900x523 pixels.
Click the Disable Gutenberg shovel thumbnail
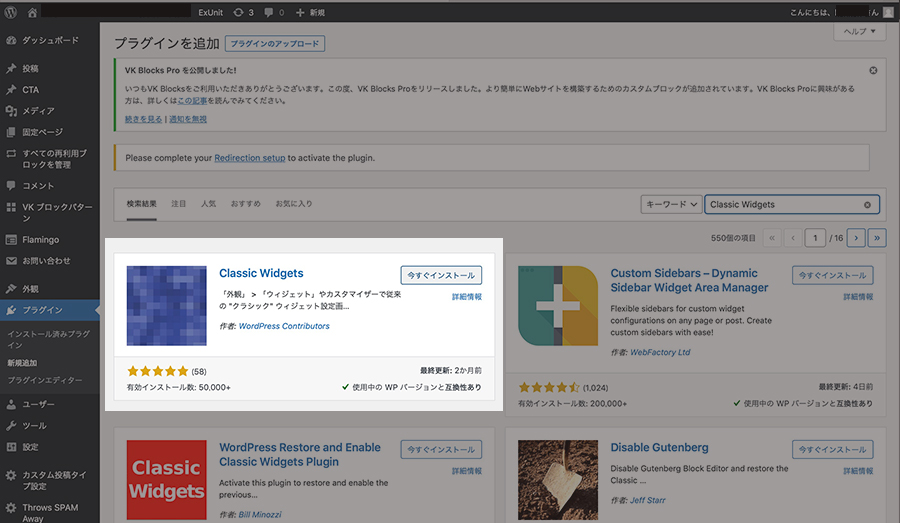[x=558, y=480]
